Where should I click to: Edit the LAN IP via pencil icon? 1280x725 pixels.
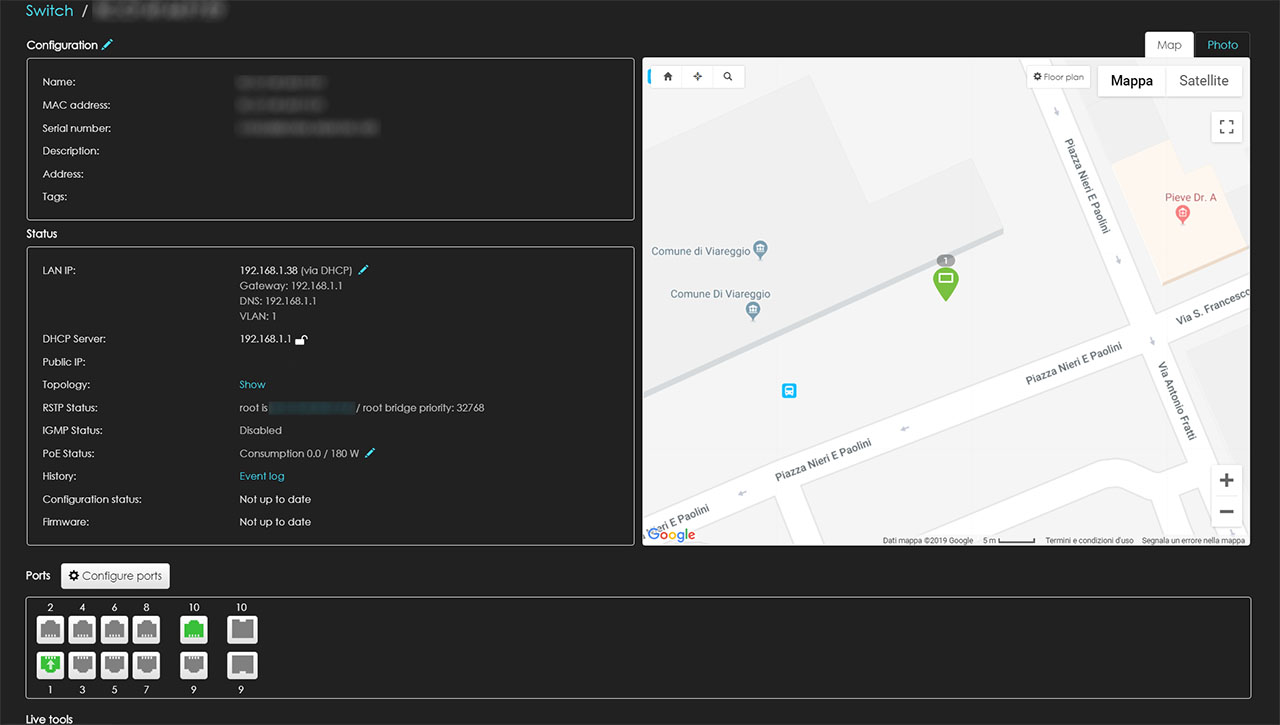[x=363, y=270]
